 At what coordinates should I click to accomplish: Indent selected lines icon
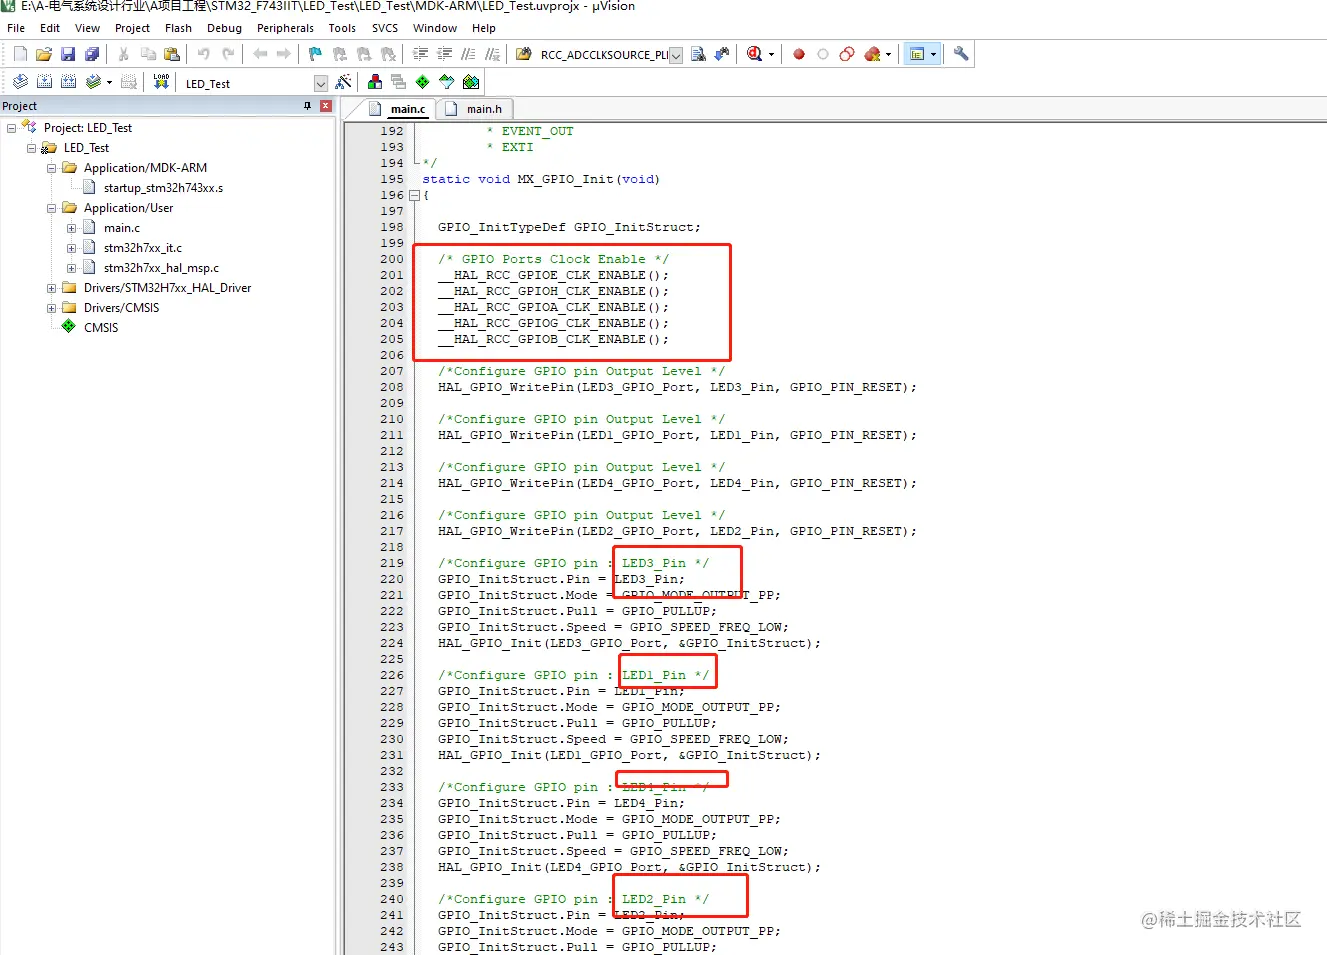tap(421, 54)
